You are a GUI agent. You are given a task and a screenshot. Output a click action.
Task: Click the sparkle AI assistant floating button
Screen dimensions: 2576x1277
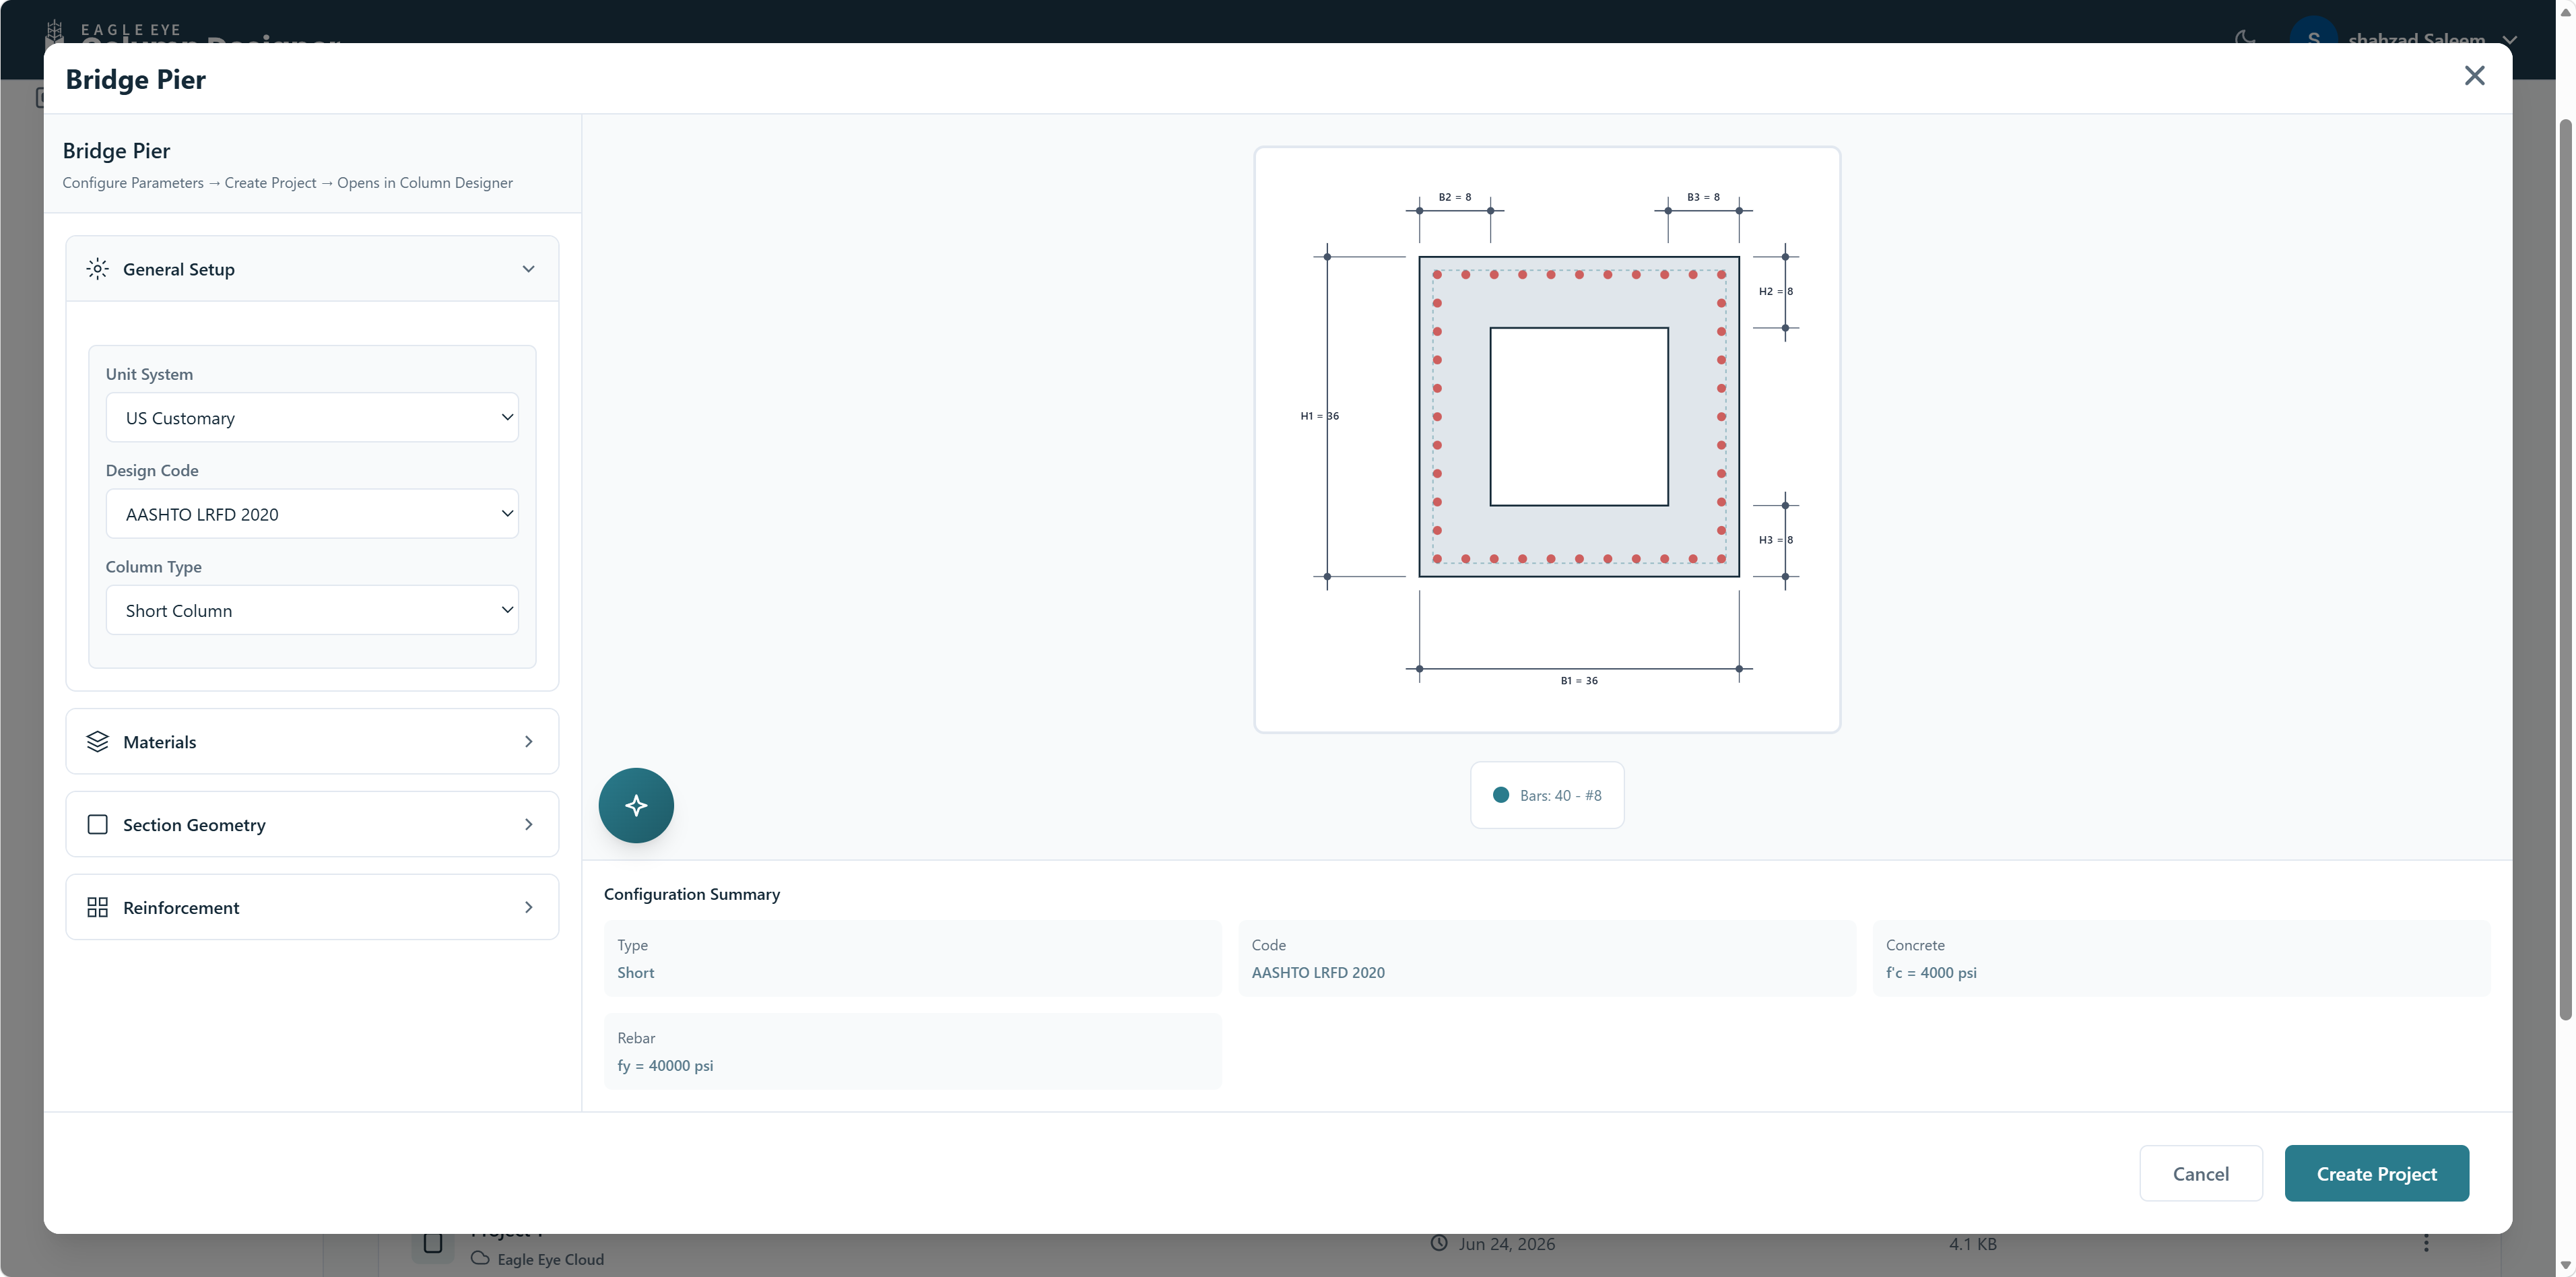tap(636, 805)
